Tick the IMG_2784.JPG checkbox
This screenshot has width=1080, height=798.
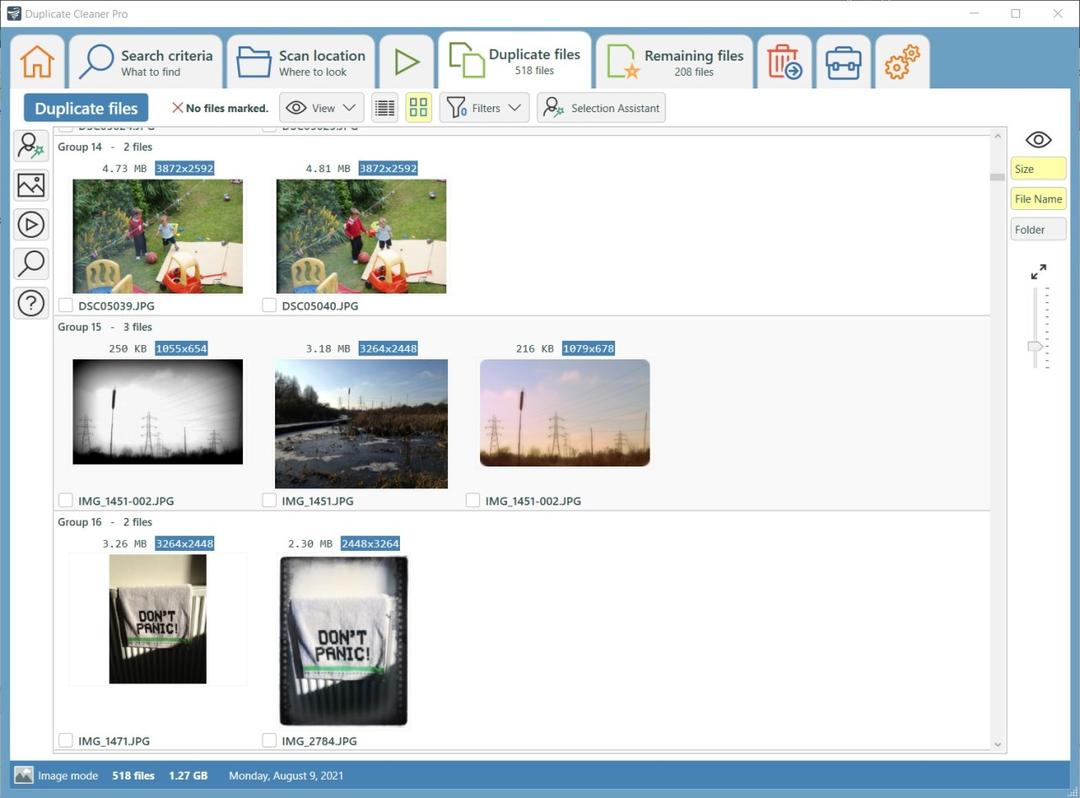point(269,740)
